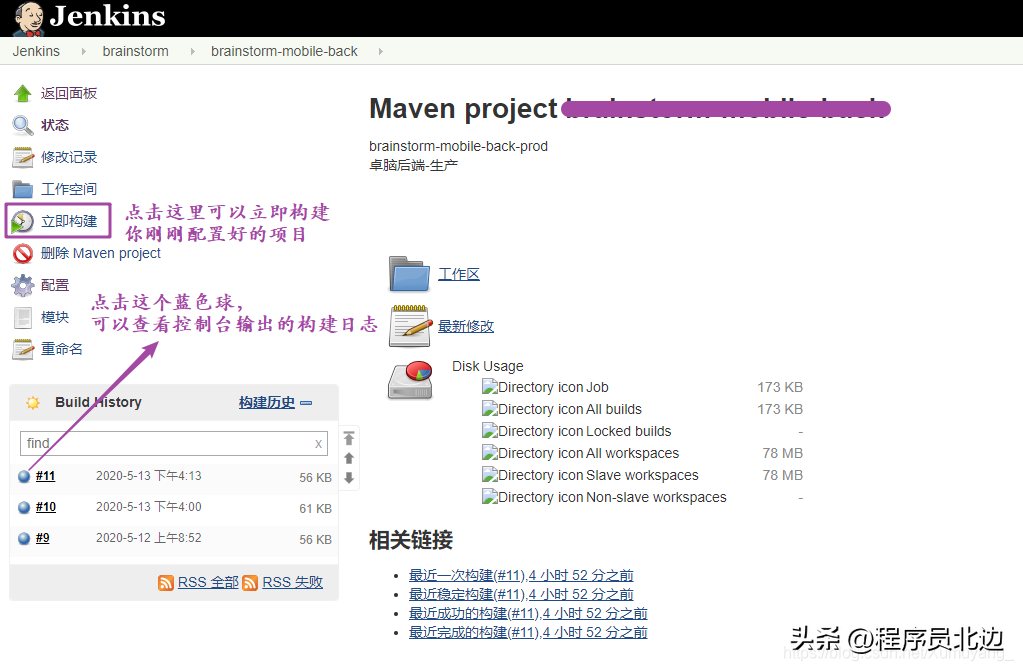
Task: Open the 最新修改 link
Action: point(466,326)
